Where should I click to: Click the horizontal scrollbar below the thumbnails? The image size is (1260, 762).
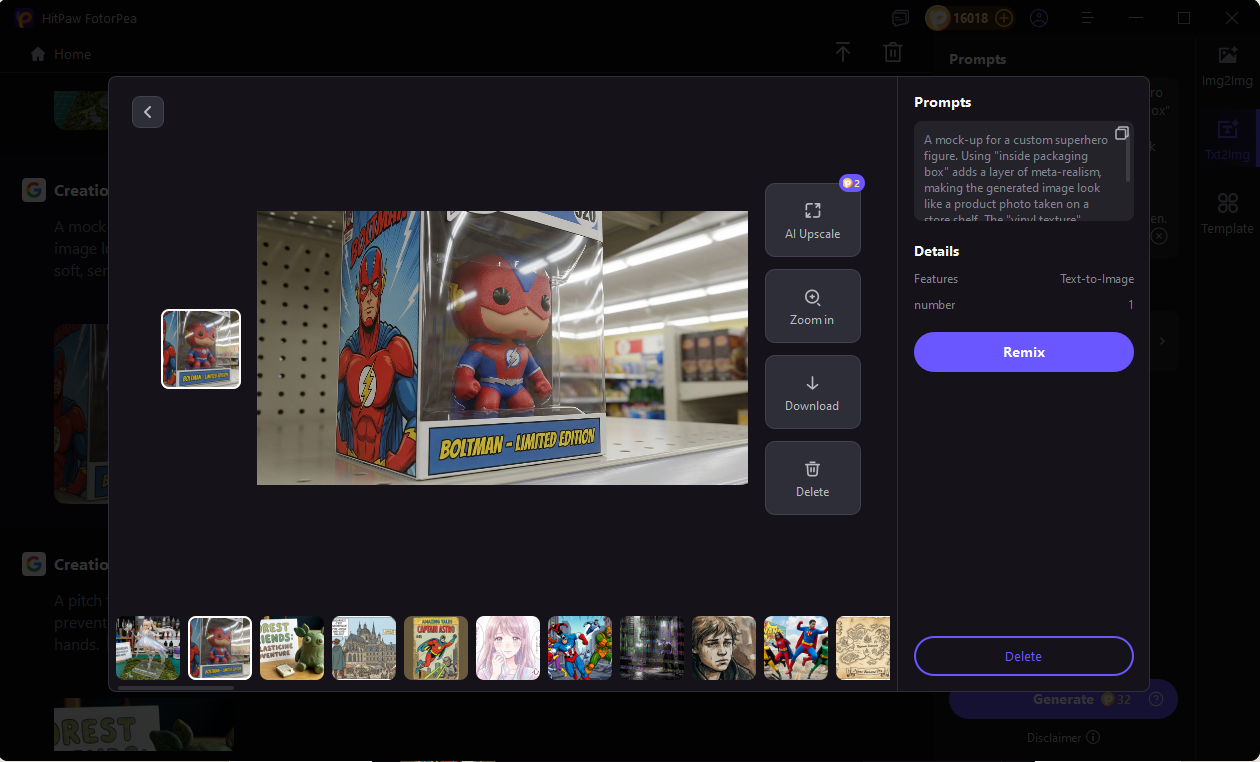[x=180, y=688]
